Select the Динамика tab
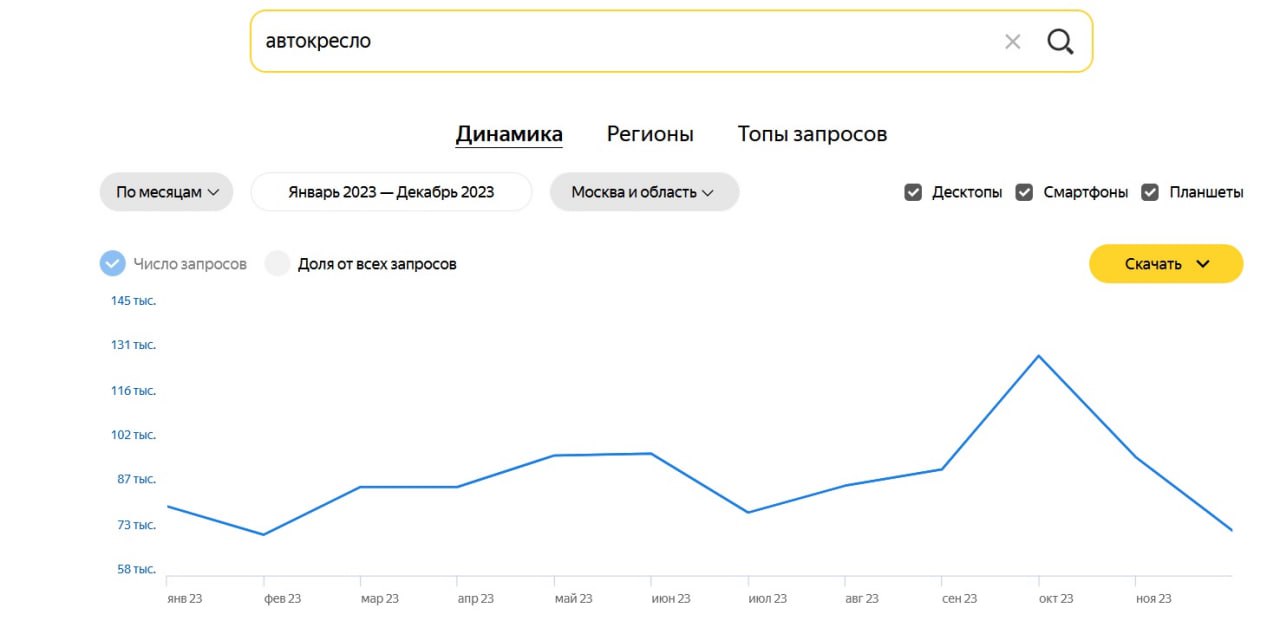Image resolution: width=1280 pixels, height=640 pixels. click(x=509, y=134)
